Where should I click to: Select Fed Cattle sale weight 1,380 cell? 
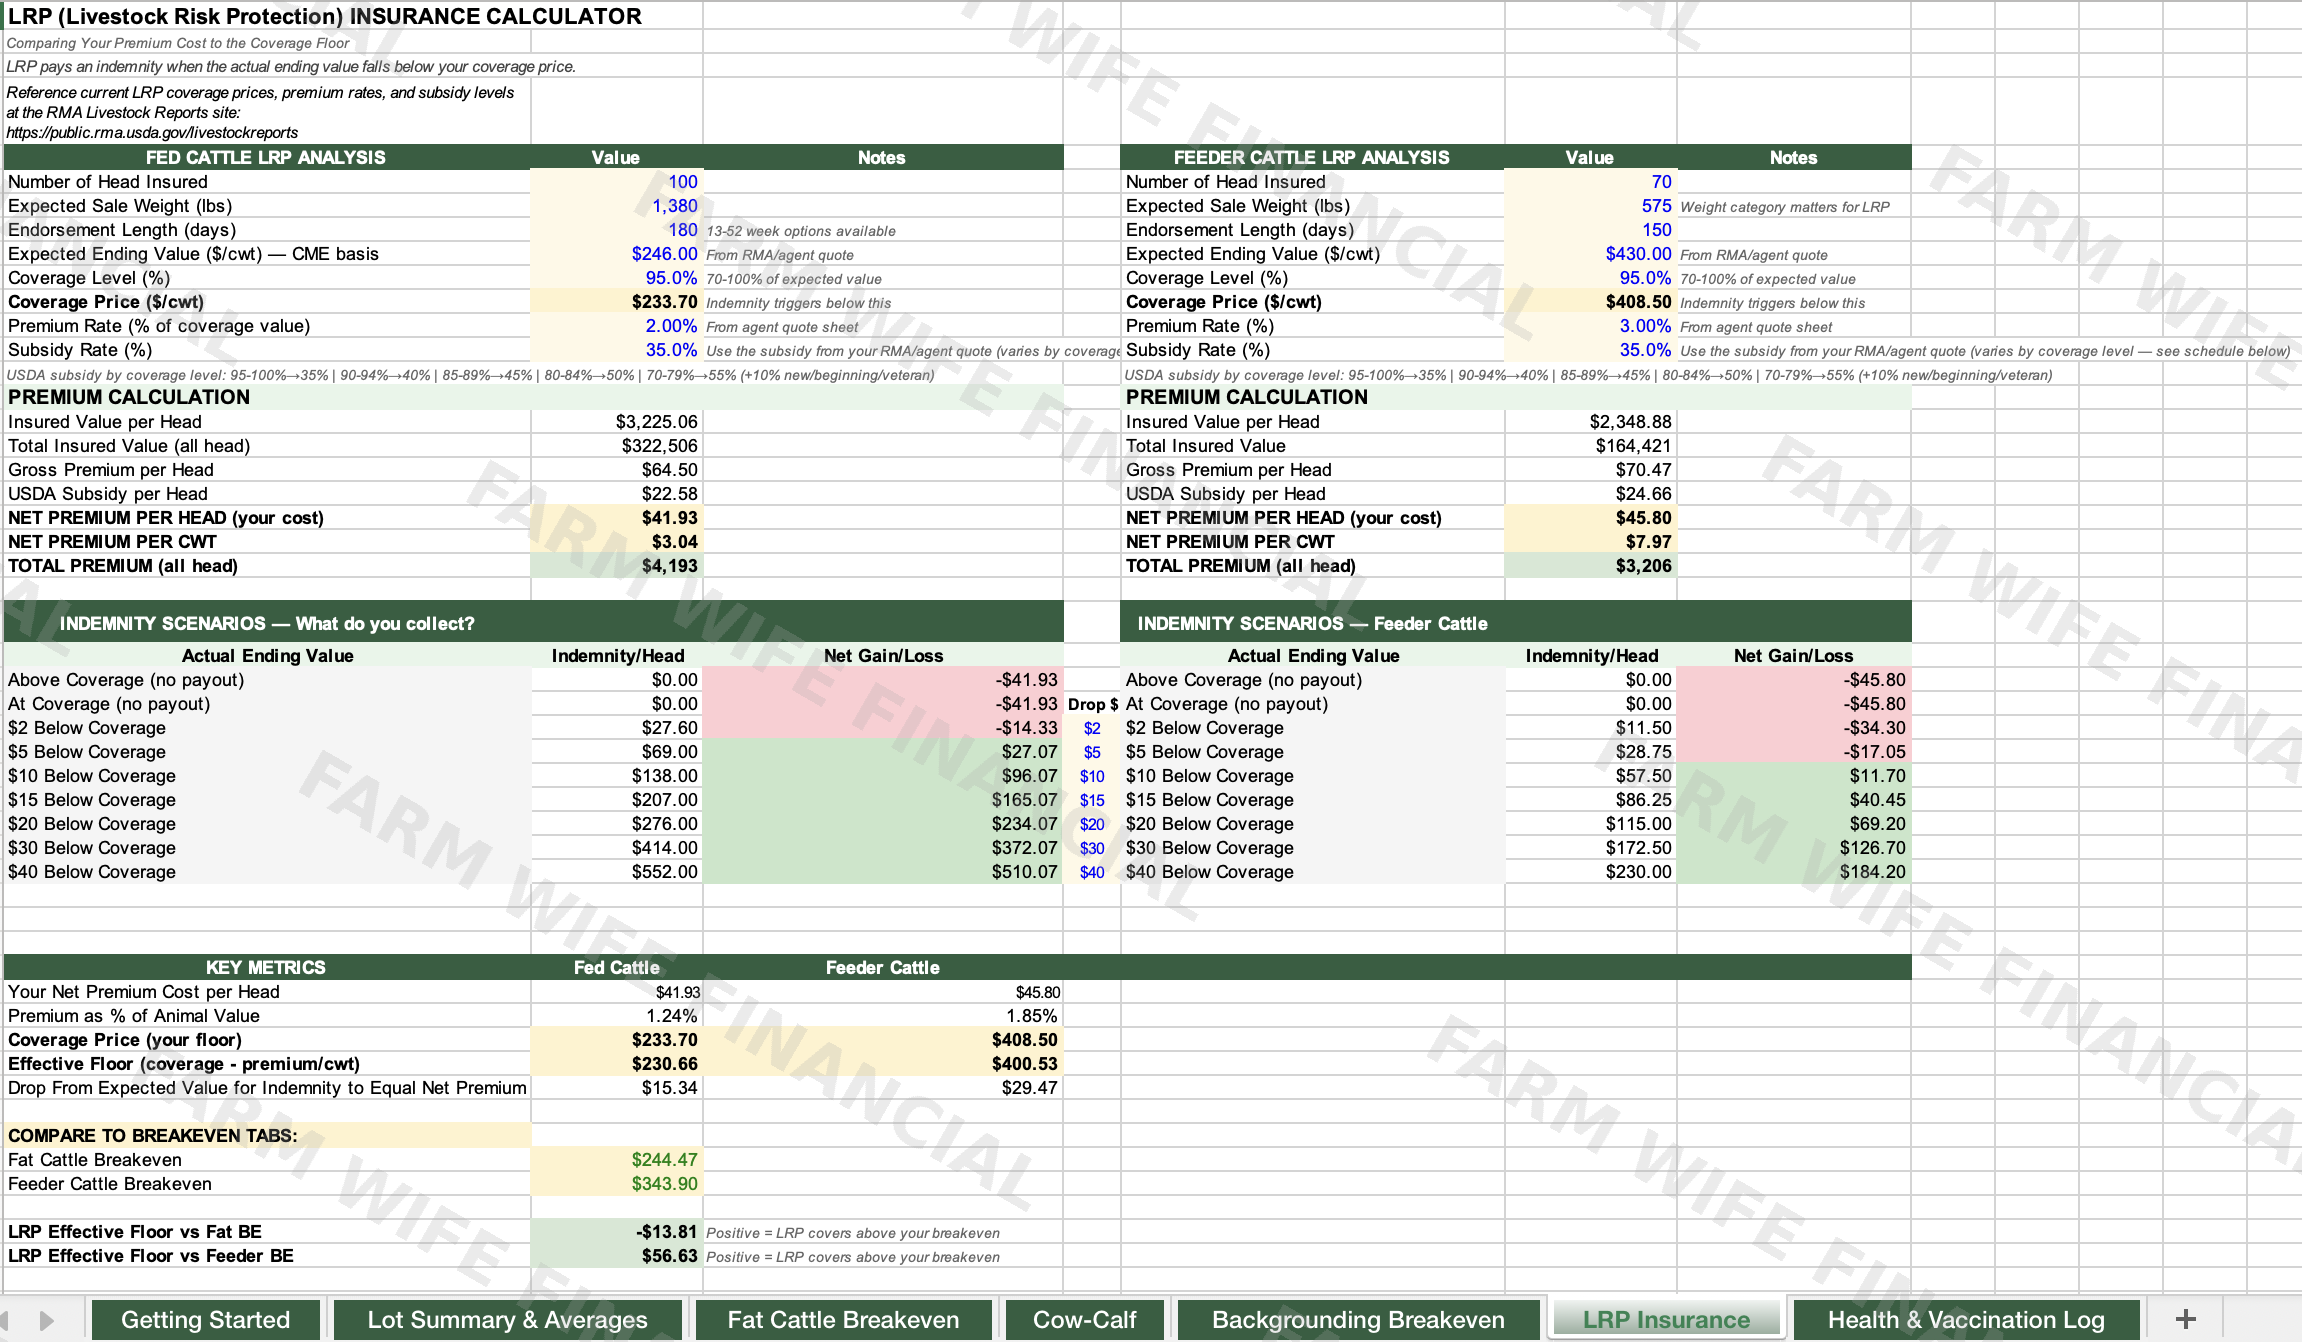coord(617,206)
